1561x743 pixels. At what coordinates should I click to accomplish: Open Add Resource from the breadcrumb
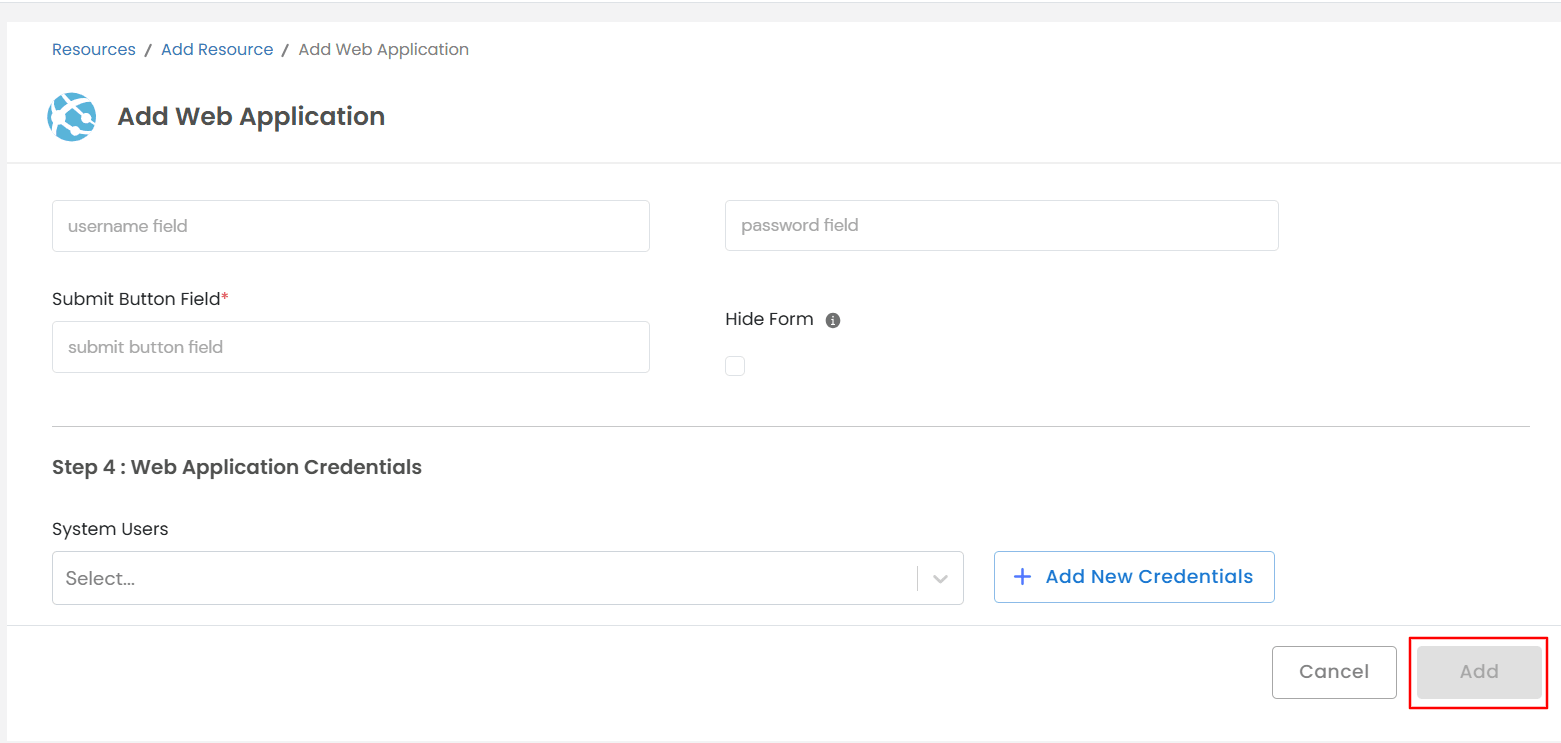217,49
